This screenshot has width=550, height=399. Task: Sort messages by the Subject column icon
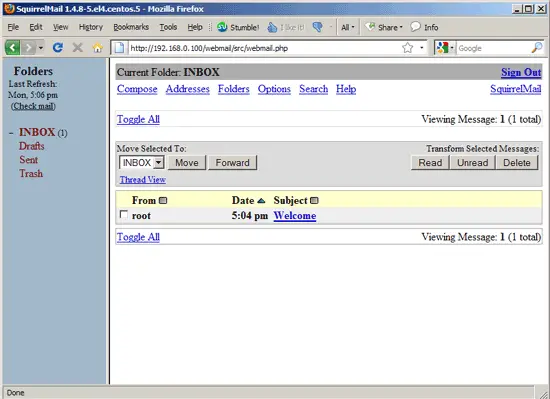pos(314,201)
